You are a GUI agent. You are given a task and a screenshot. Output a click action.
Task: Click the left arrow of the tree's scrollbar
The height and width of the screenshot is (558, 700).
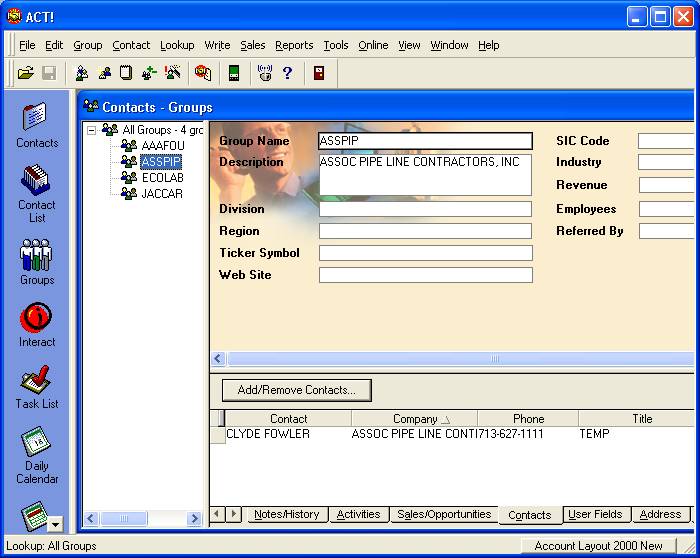click(91, 518)
